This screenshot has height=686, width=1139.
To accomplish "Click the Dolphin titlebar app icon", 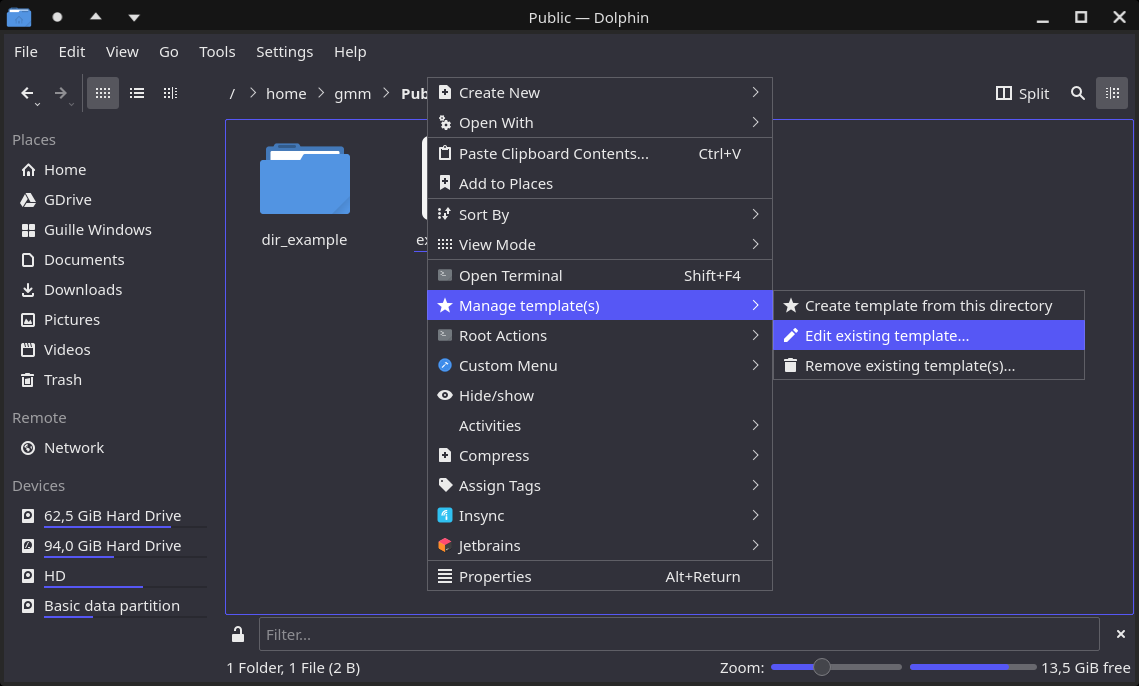I will [19, 17].
